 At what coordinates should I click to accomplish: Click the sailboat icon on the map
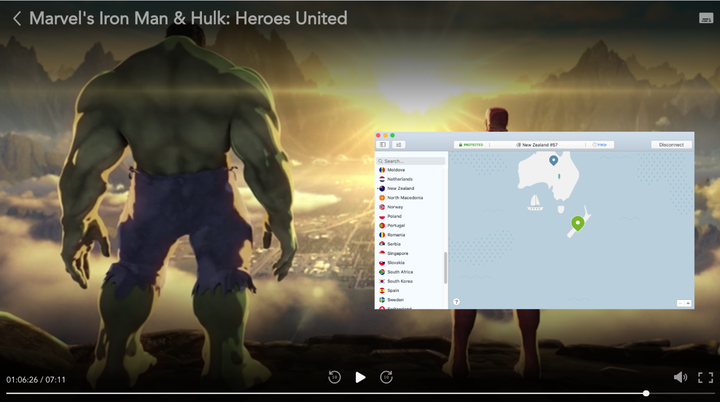click(x=535, y=202)
